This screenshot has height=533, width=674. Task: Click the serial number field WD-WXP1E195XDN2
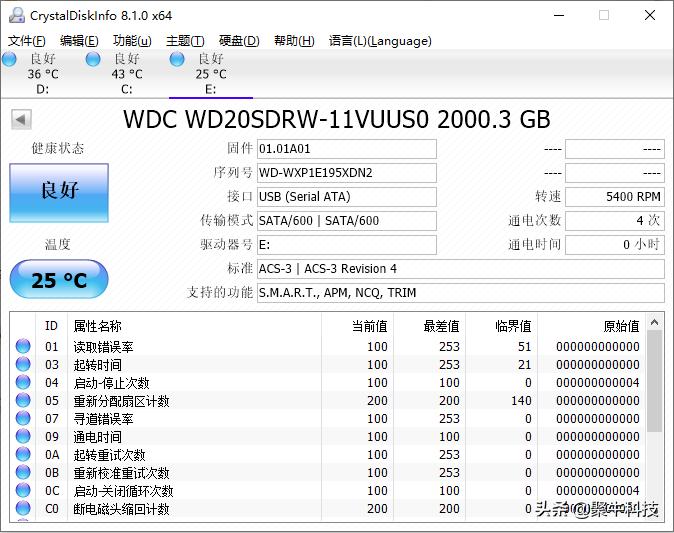click(347, 173)
